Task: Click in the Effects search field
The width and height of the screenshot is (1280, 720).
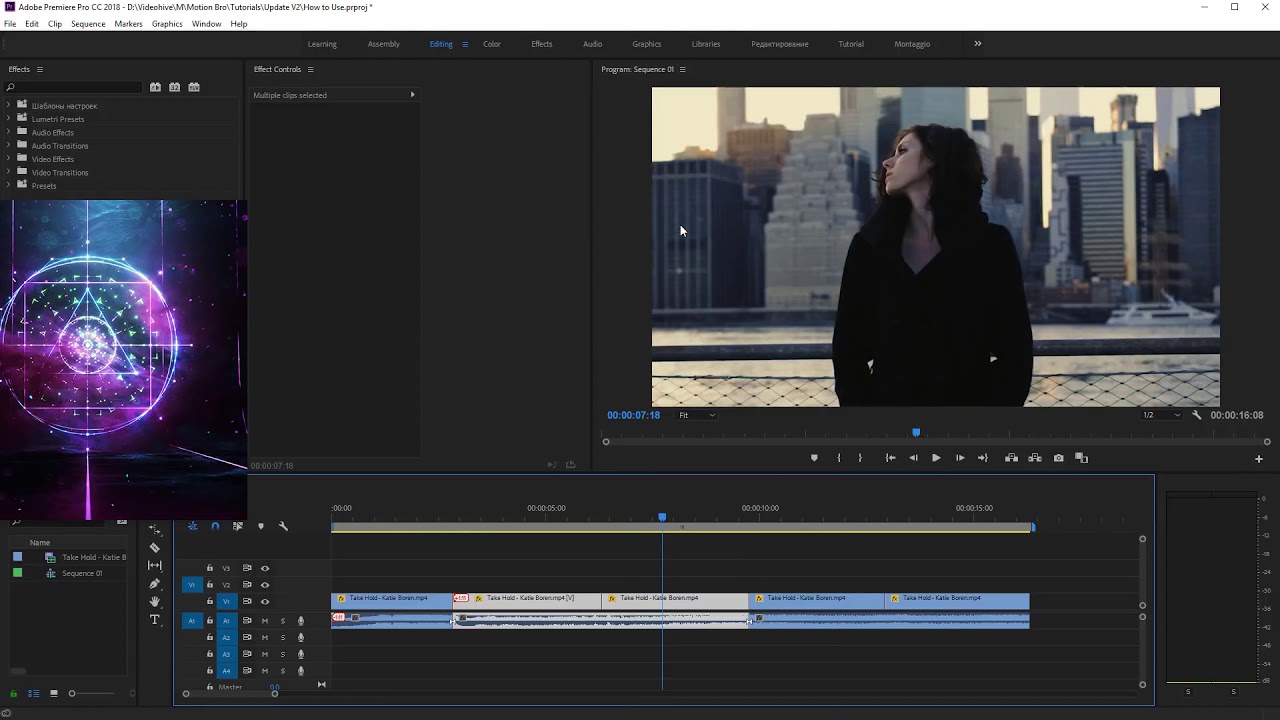Action: (75, 88)
